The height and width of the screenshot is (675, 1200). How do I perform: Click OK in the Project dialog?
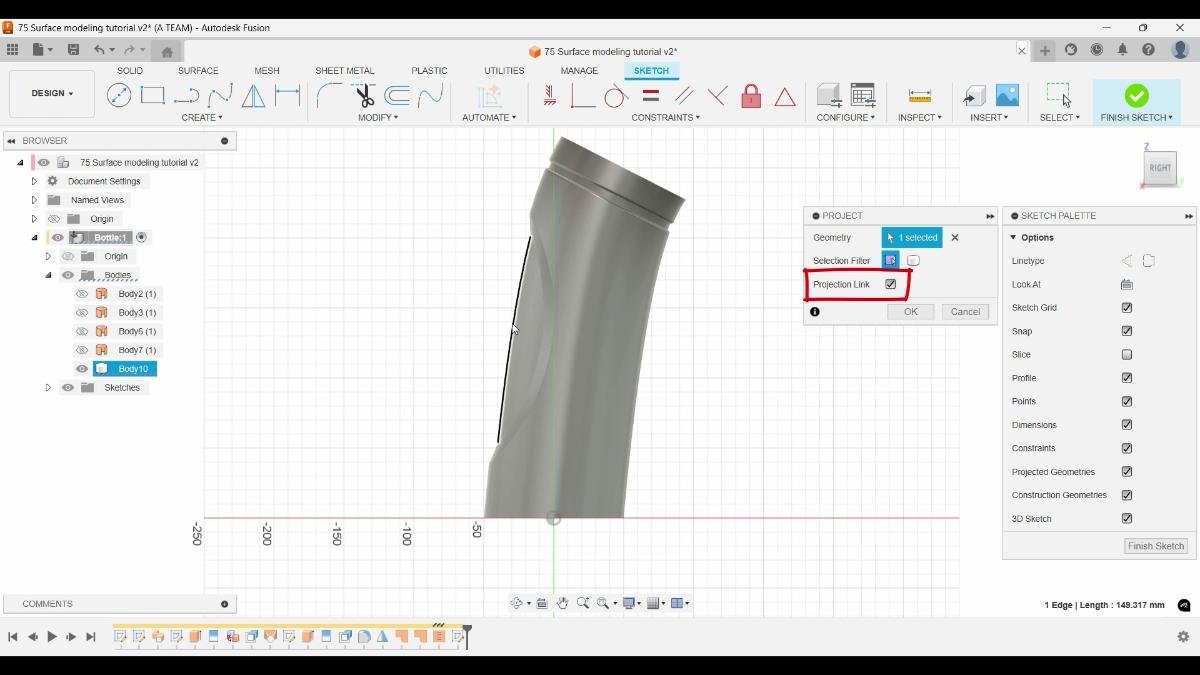[911, 312]
